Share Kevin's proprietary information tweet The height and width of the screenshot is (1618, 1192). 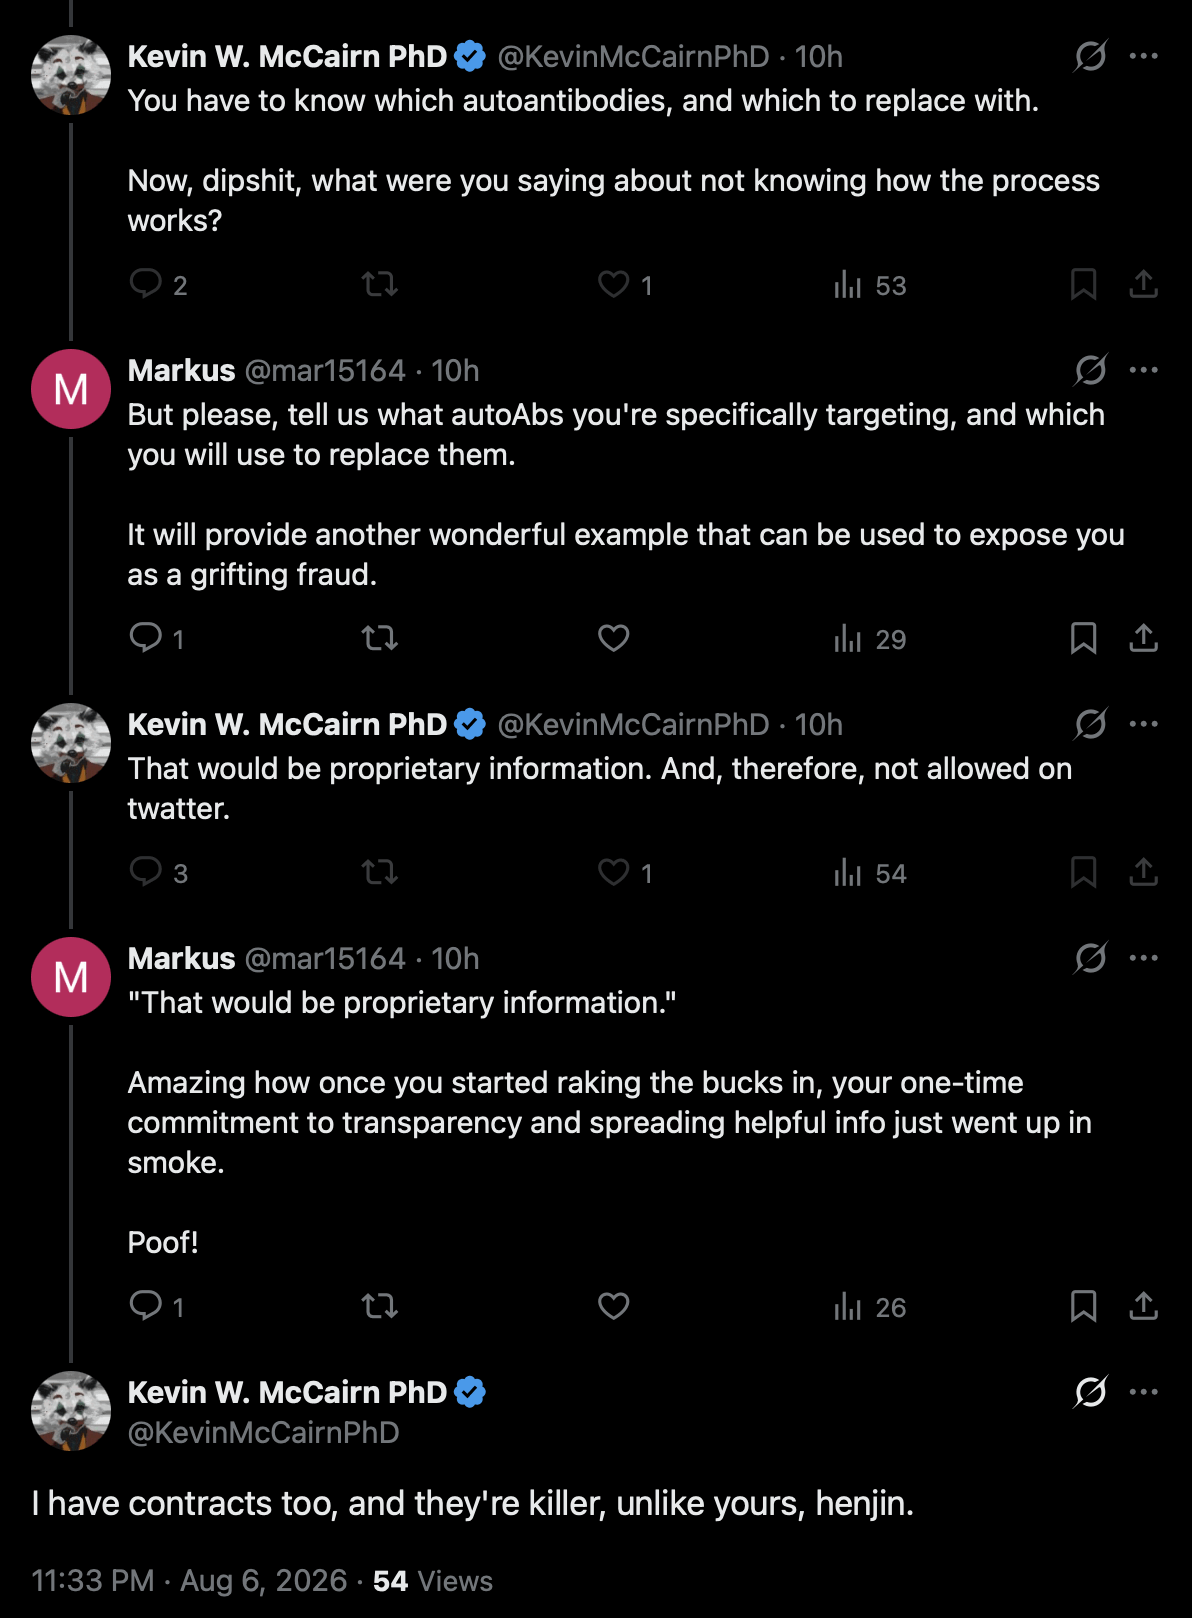(x=1143, y=872)
